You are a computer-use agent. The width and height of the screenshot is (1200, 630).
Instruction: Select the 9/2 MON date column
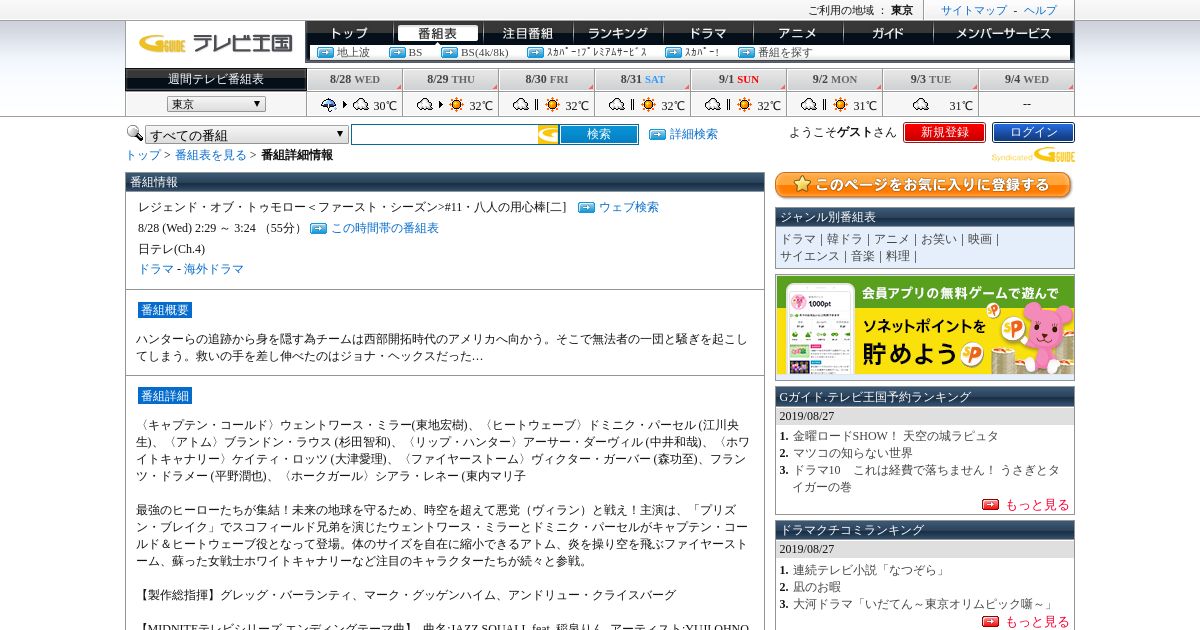tap(834, 79)
